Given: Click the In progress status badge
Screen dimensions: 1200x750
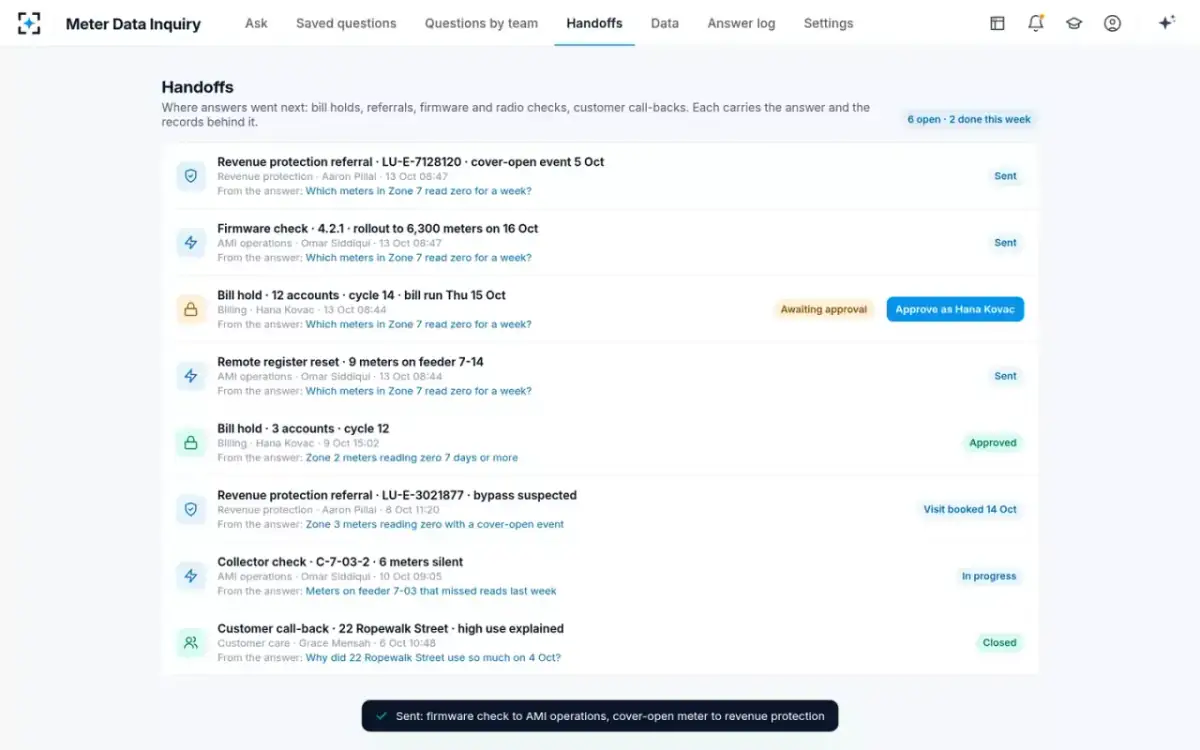Looking at the screenshot, I should tap(988, 576).
